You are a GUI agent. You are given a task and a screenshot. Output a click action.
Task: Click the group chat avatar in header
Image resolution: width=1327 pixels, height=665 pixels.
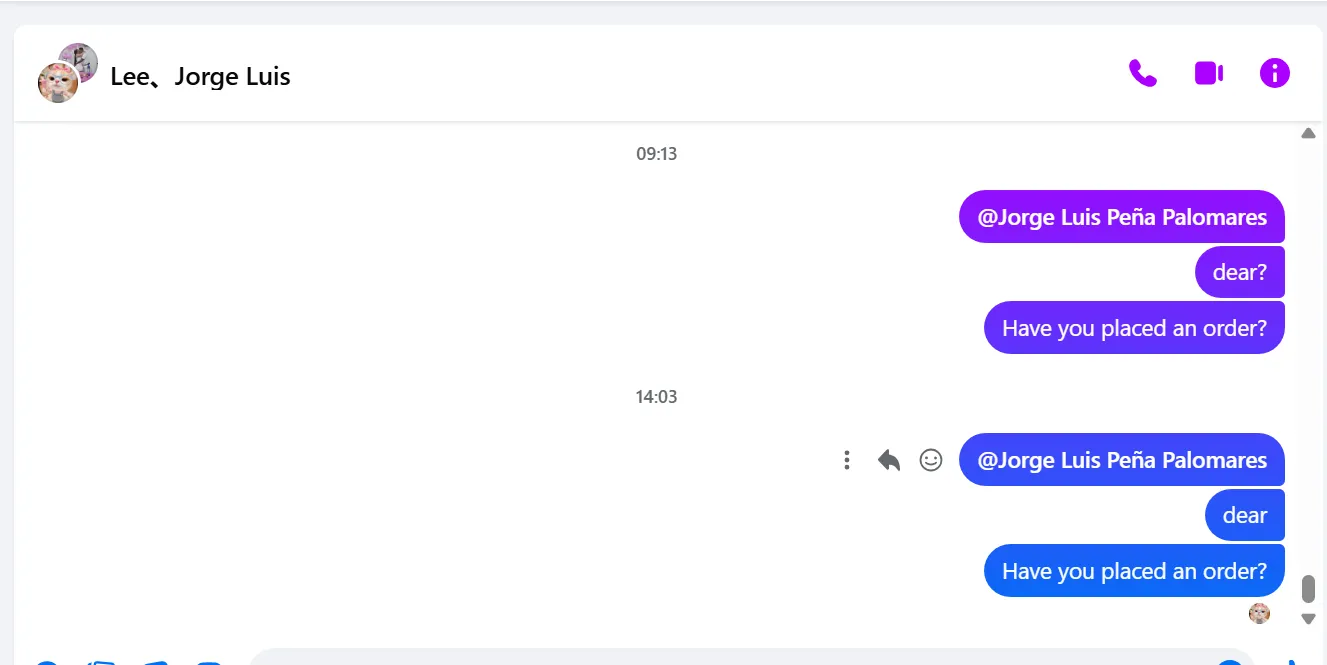coord(66,73)
